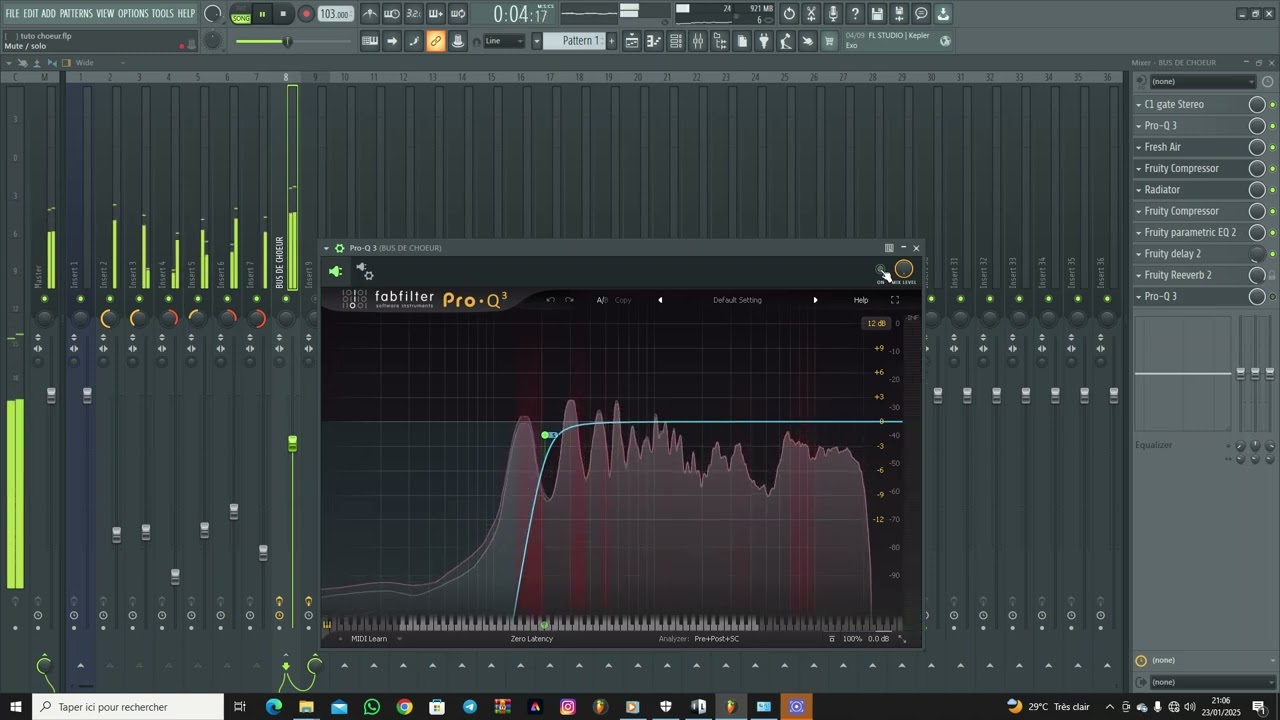The height and width of the screenshot is (720, 1280).
Task: Toggle the green plug enable icon in Pro-Q 3
Action: [x=336, y=272]
